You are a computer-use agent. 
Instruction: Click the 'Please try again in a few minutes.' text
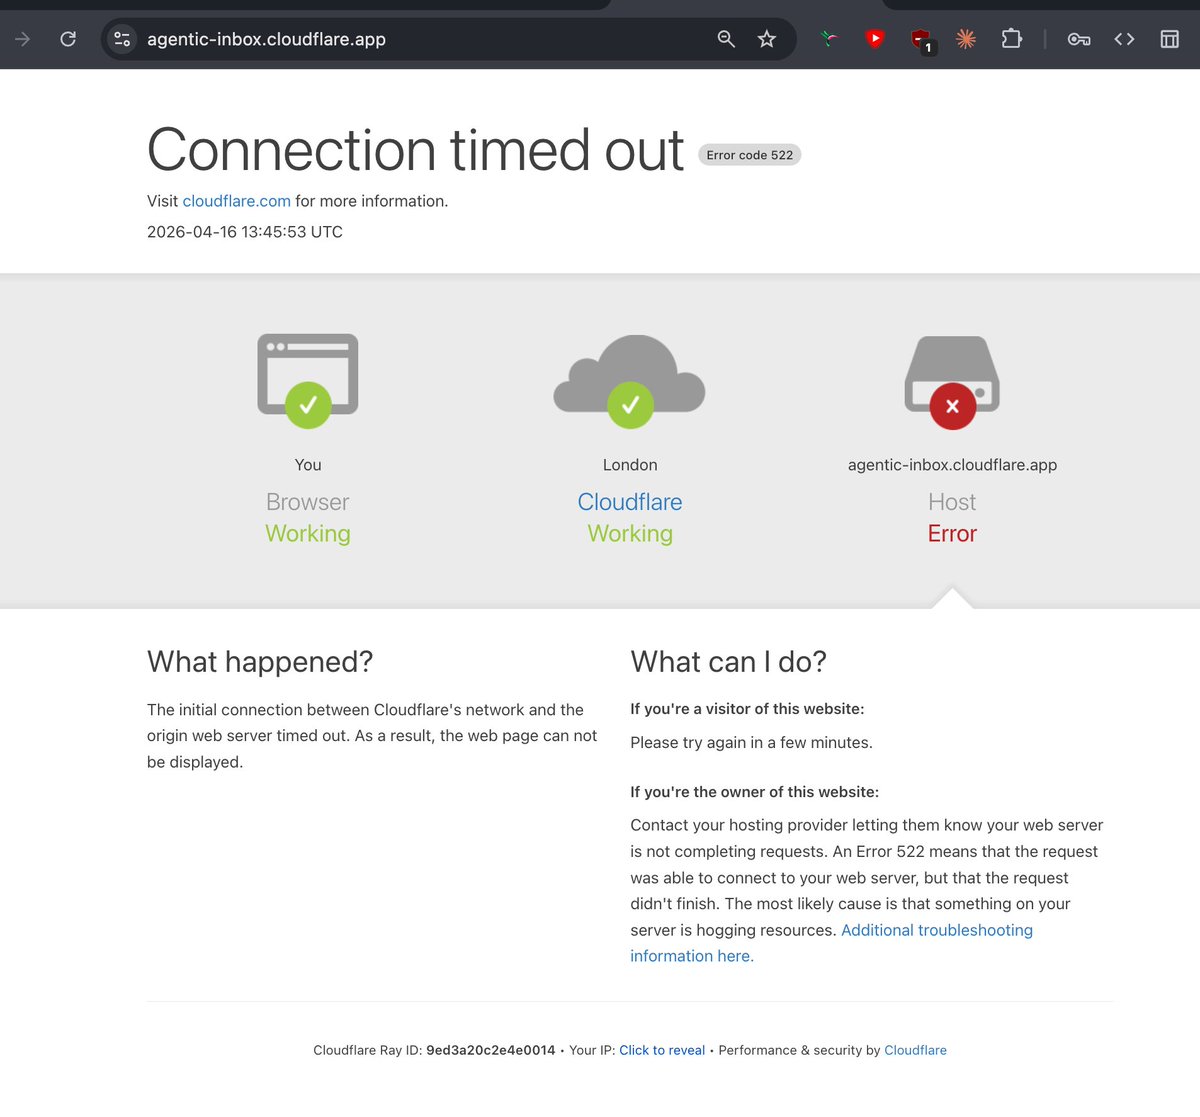click(x=751, y=743)
